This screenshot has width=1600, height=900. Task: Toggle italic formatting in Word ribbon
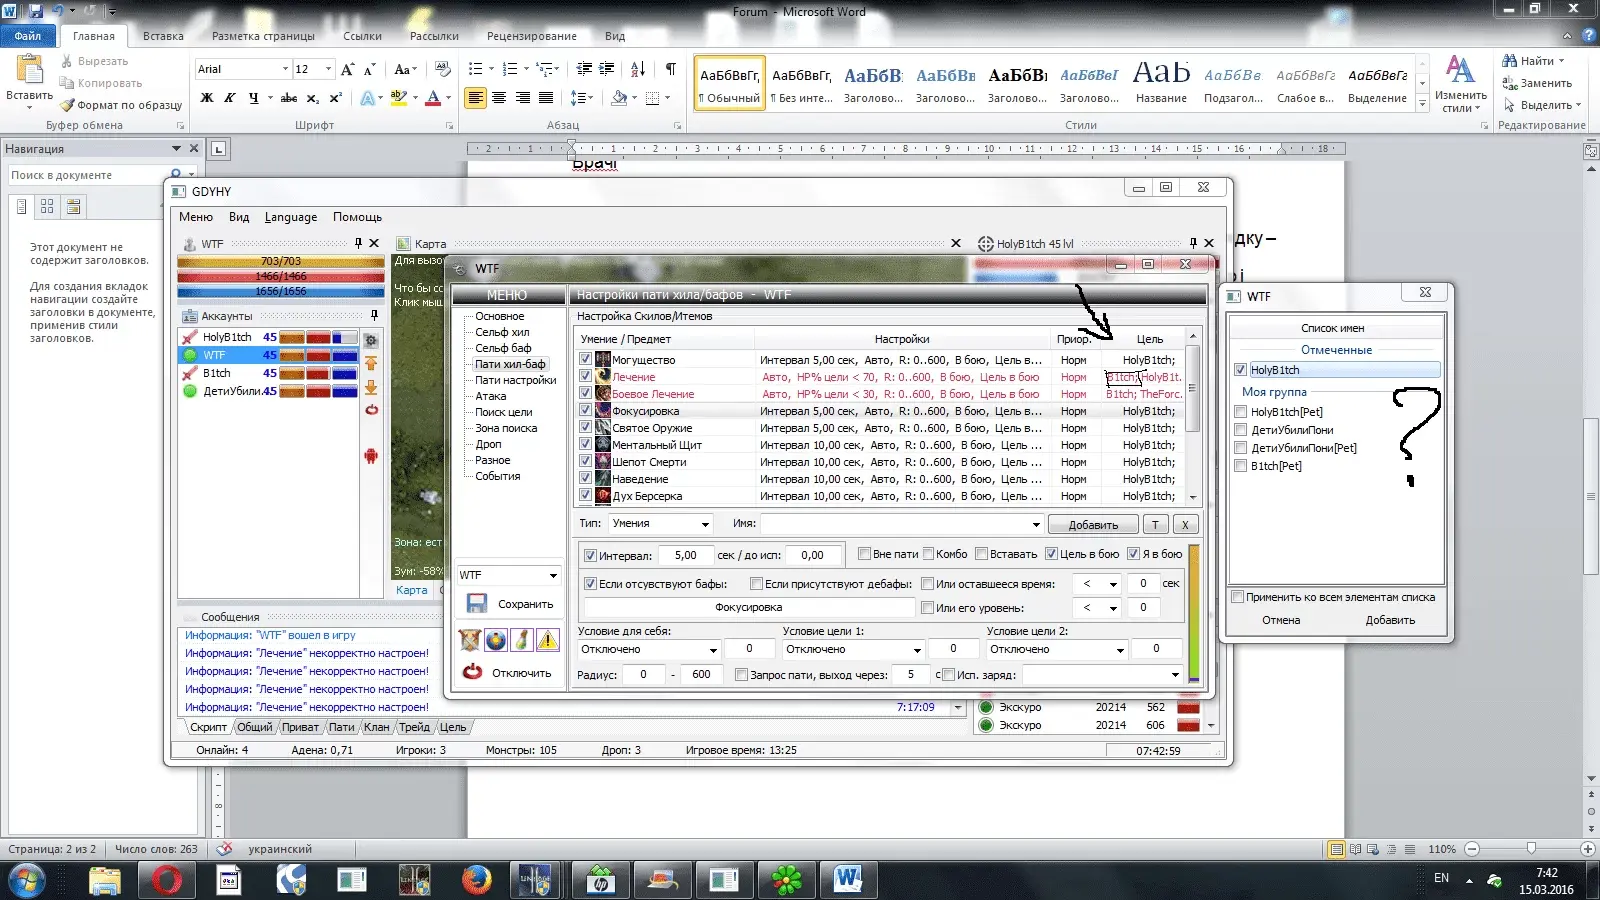230,98
